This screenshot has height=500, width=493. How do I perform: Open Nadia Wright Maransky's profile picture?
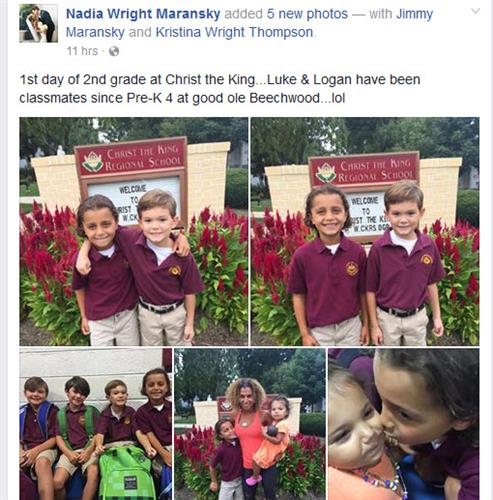(x=38, y=23)
